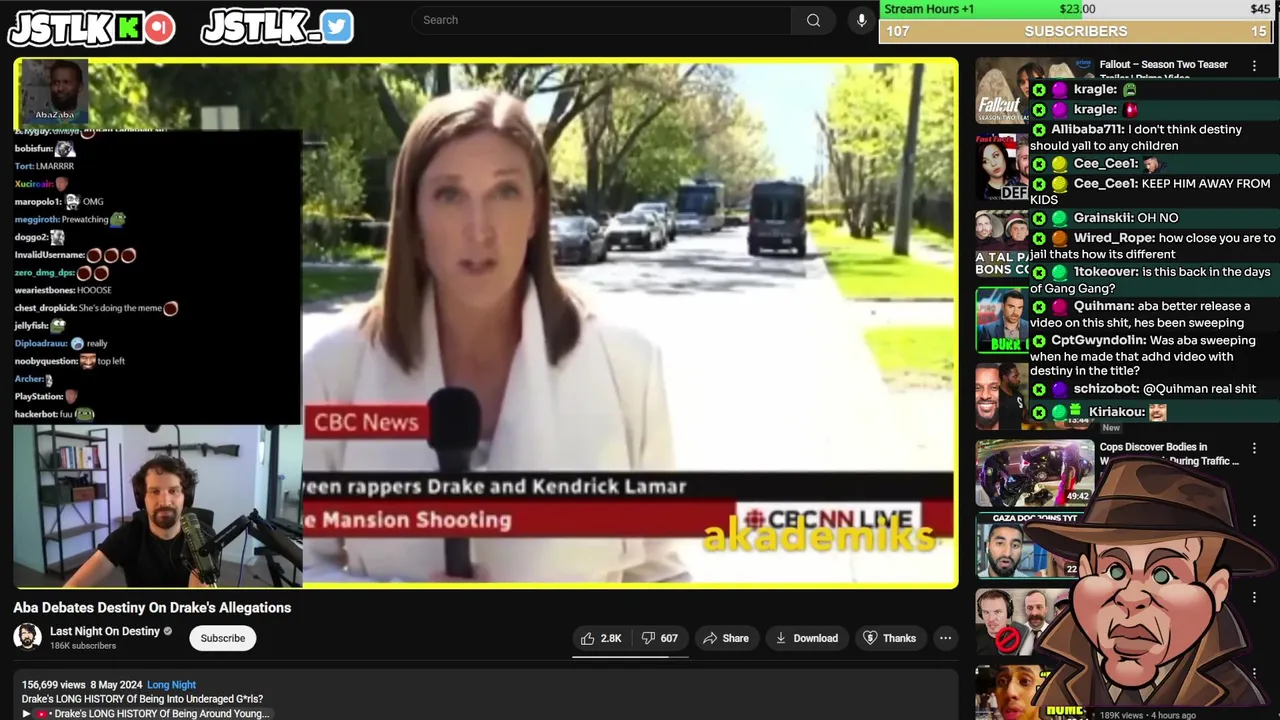Click schizobot's chat username
This screenshot has width=1280, height=720.
[x=1106, y=389]
